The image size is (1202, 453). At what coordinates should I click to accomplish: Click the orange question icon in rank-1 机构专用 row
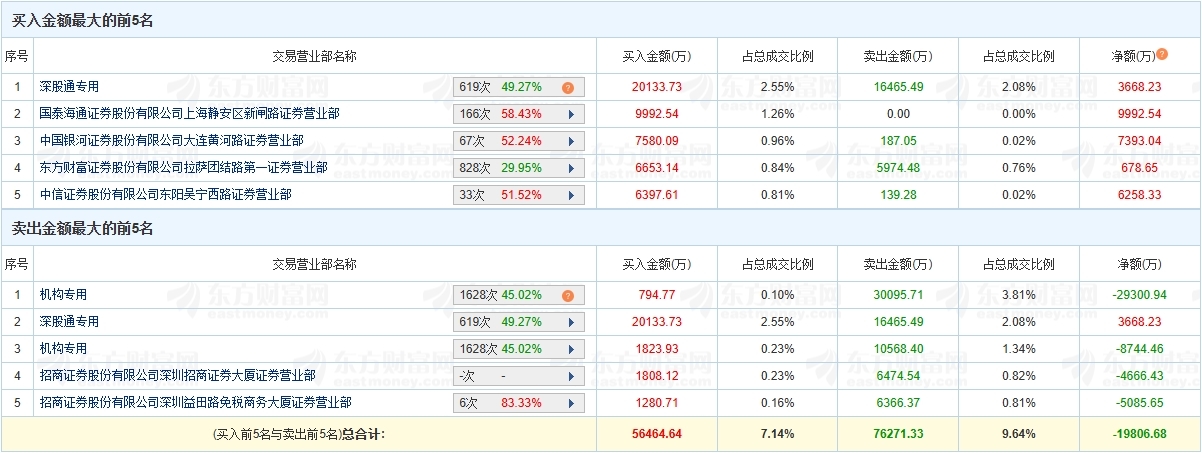567,295
